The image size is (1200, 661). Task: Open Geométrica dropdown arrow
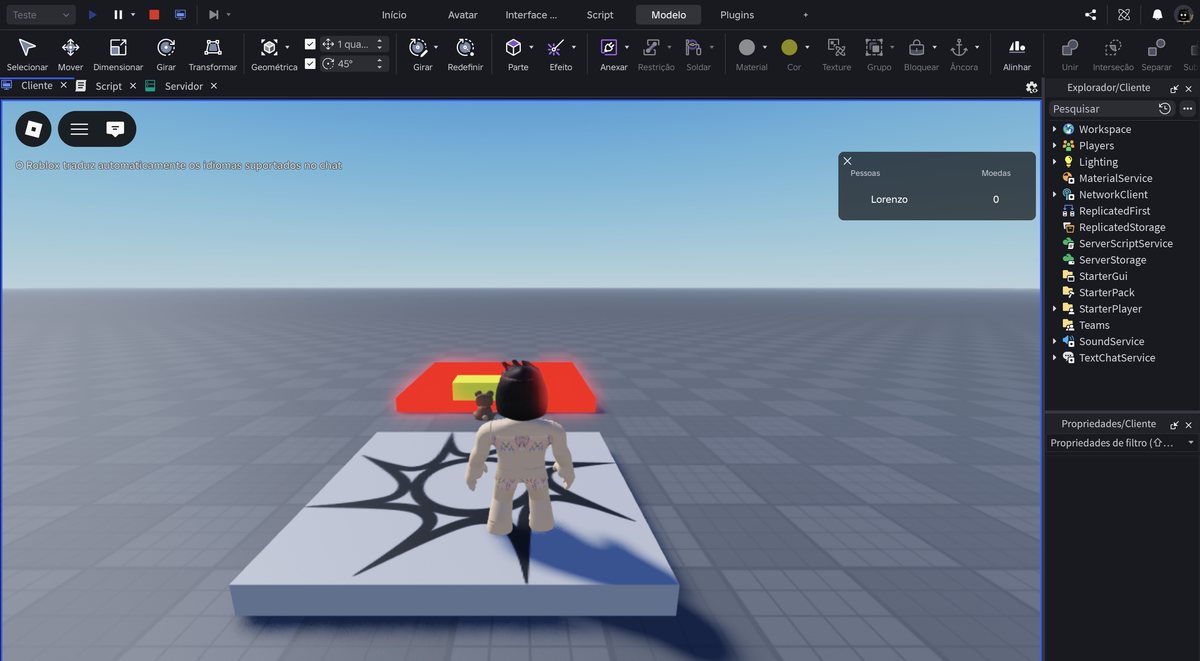pyautogui.click(x=287, y=47)
